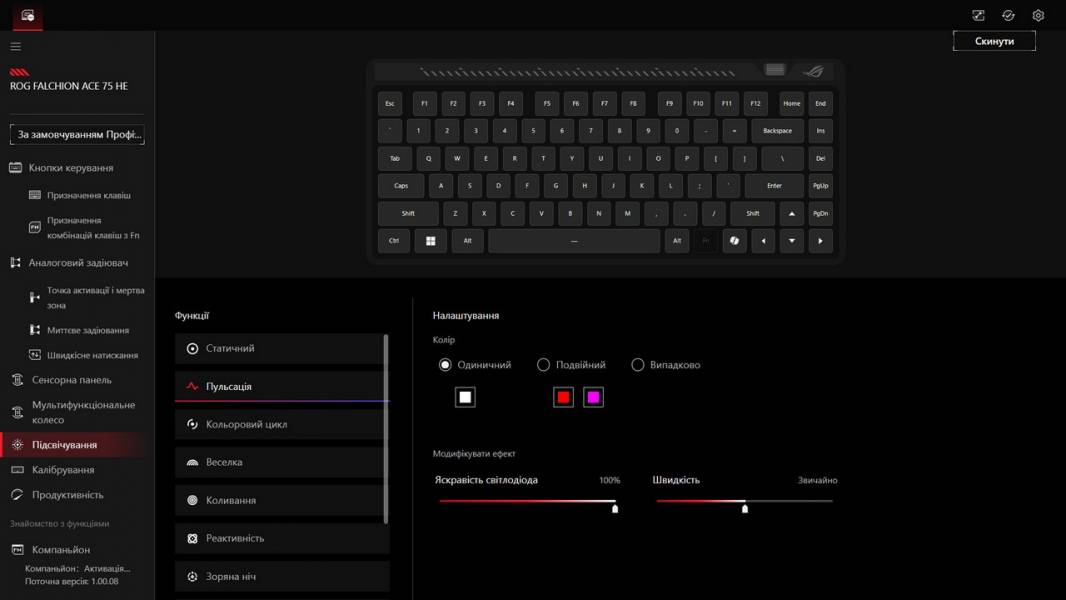The image size is (1066, 600).
Task: Select the Випадково color radio option
Action: pyautogui.click(x=638, y=365)
